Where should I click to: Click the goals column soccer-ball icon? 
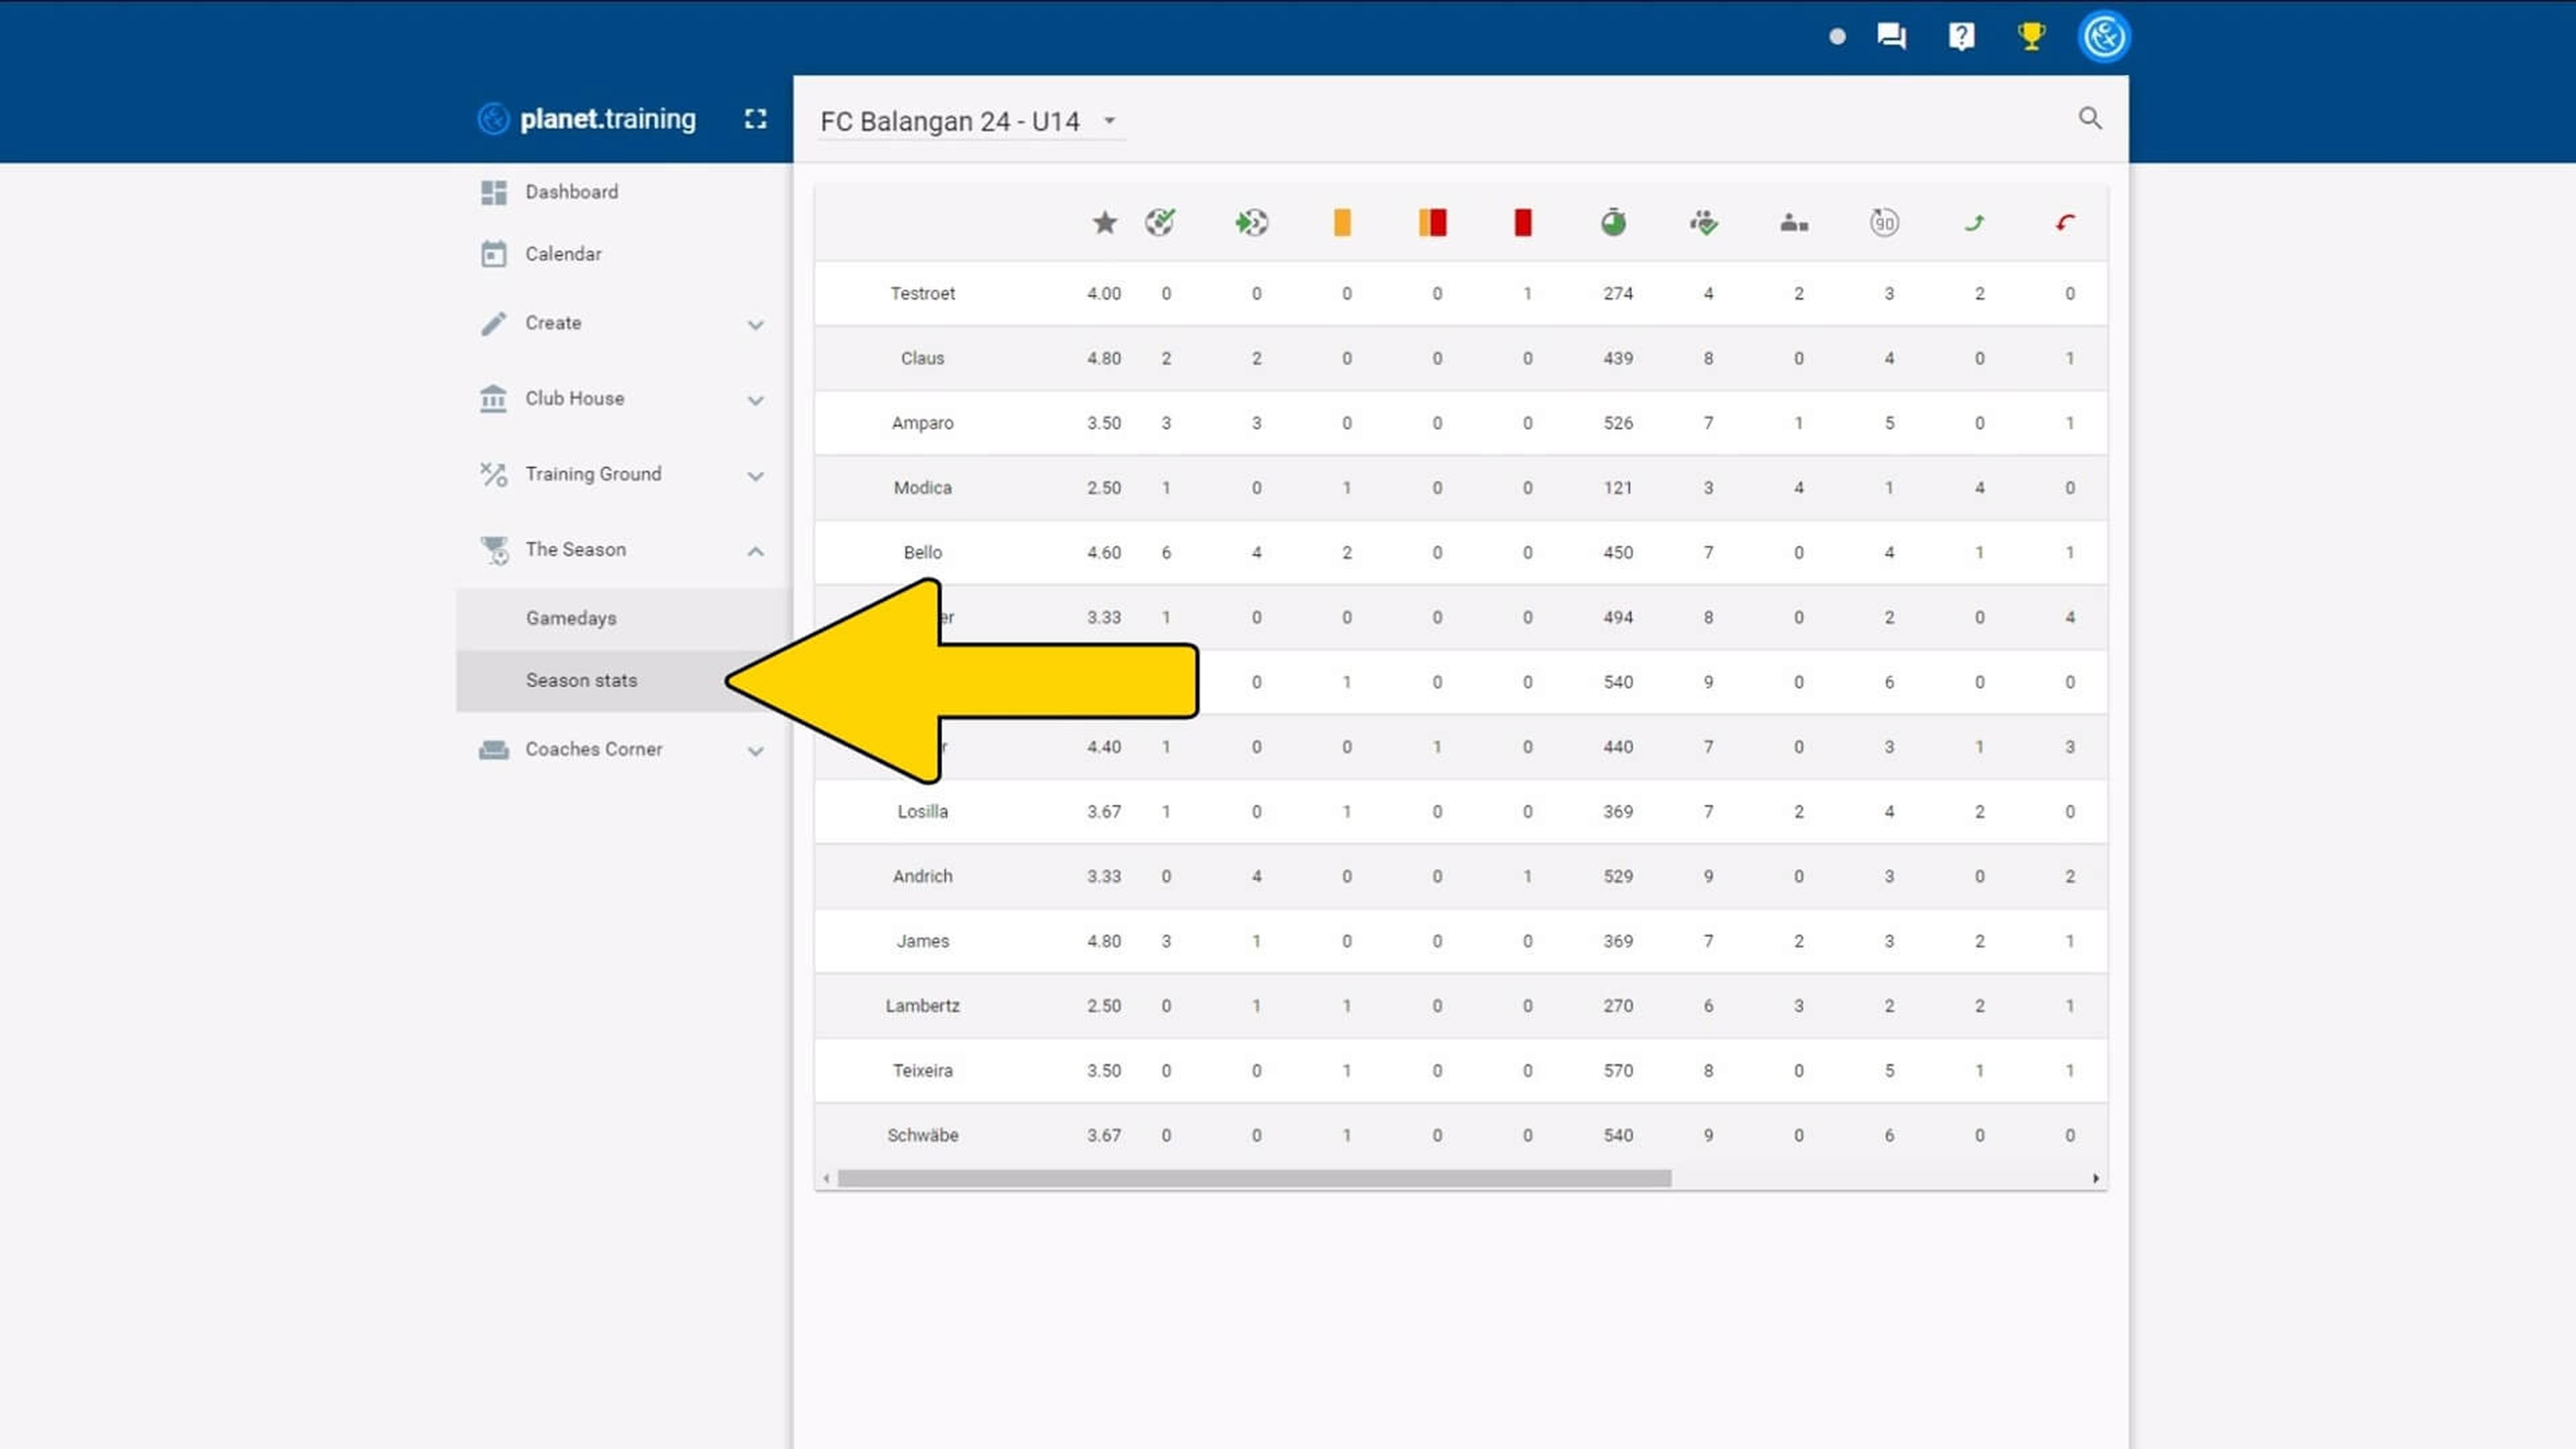(x=1160, y=222)
